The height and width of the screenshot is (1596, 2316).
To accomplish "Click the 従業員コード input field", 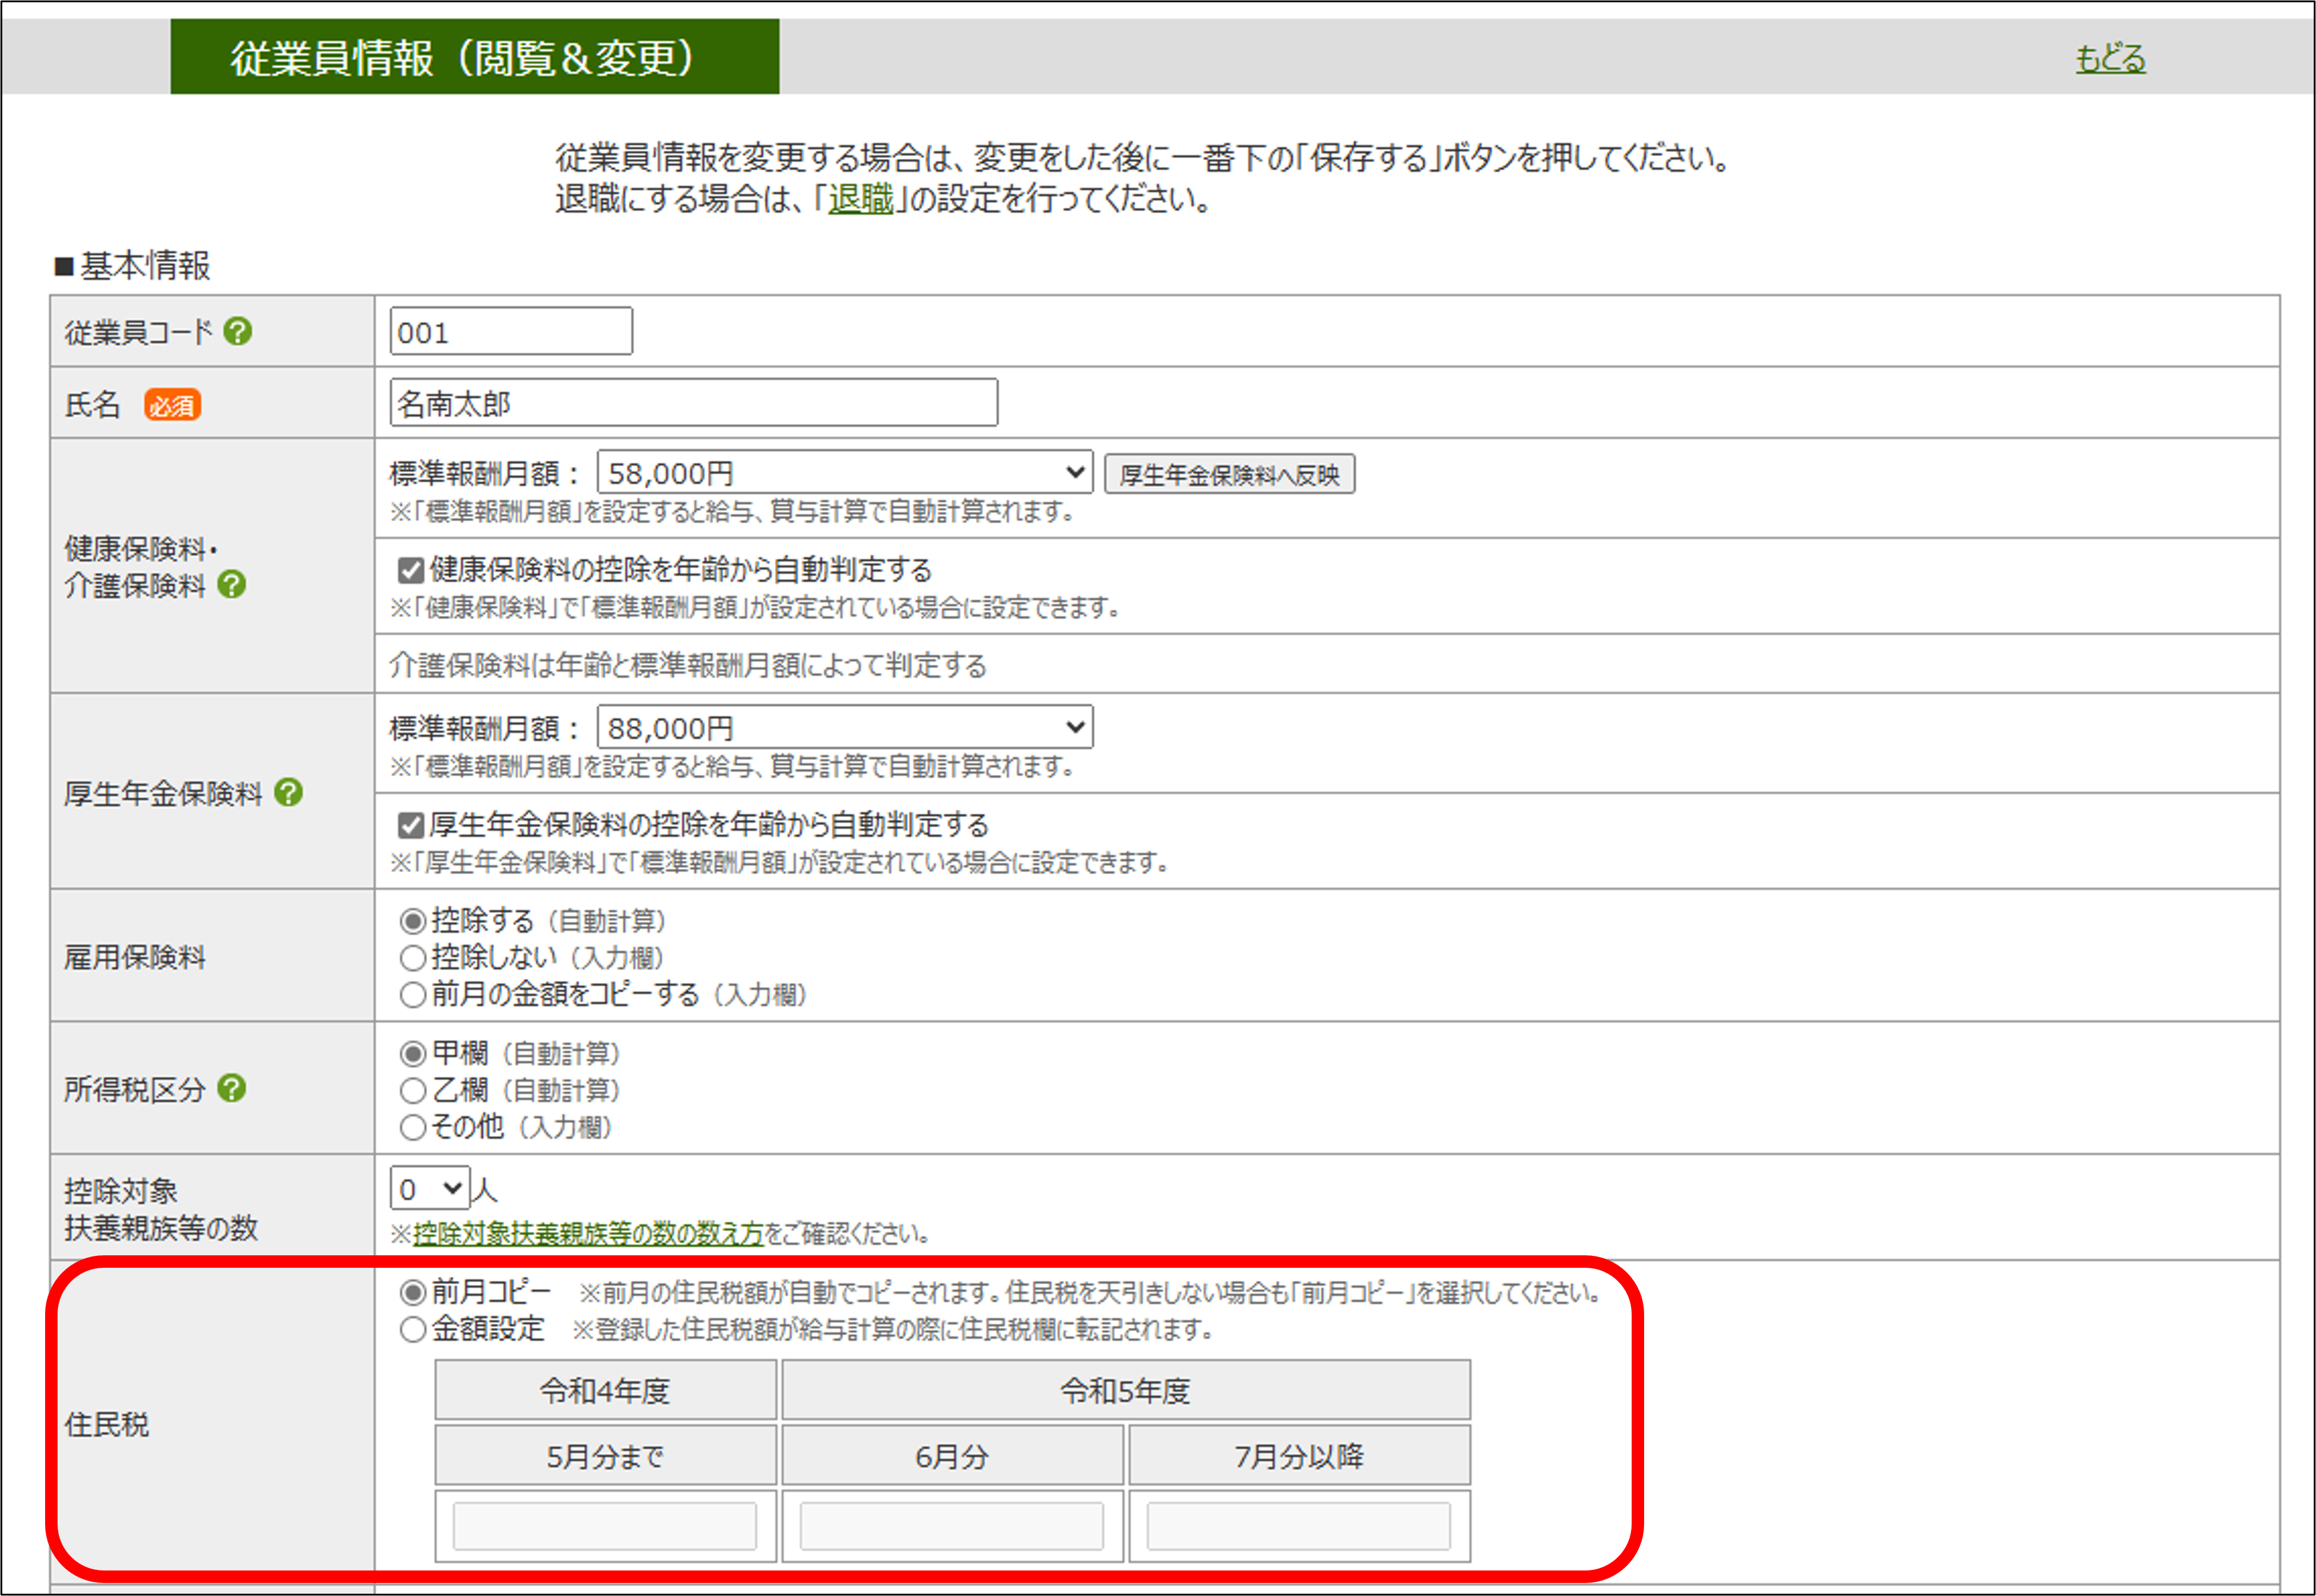I will 510,332.
